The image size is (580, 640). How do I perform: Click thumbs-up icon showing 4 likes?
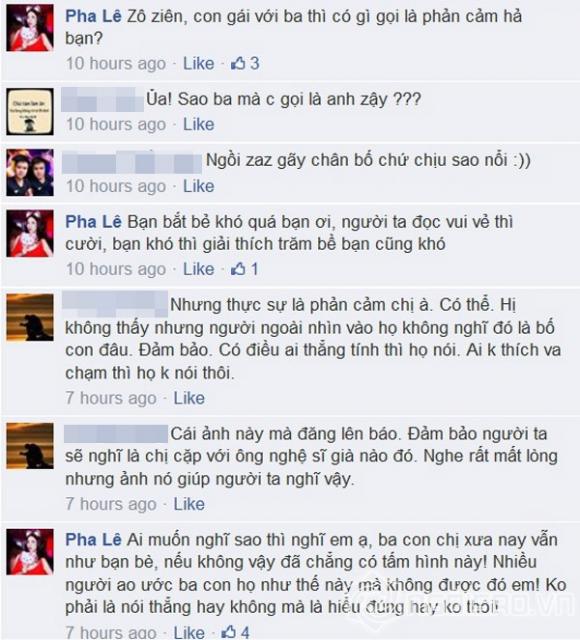click(x=229, y=632)
